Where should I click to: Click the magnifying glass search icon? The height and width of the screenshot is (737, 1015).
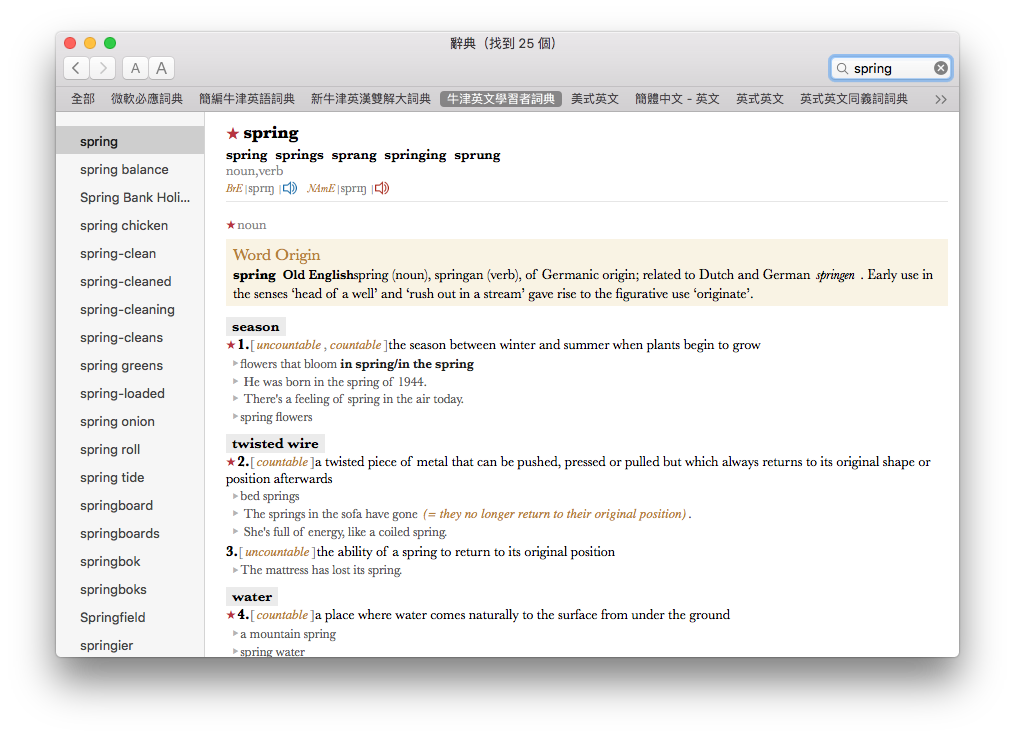842,68
